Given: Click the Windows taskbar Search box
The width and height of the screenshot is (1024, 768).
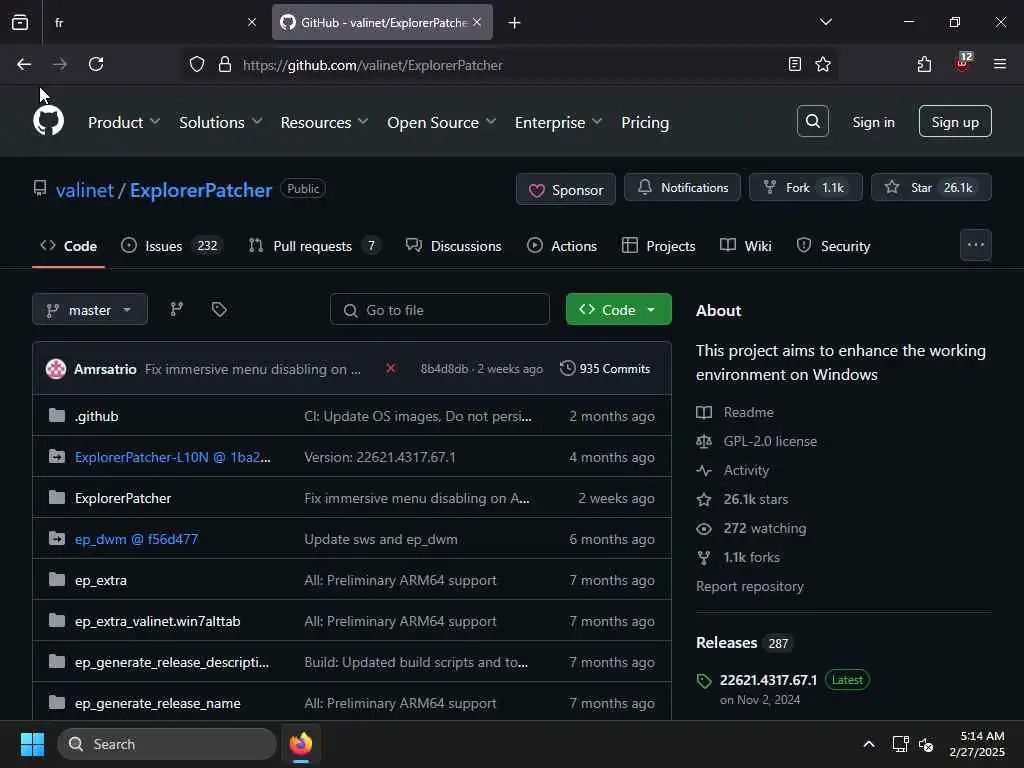Looking at the screenshot, I should click(167, 744).
